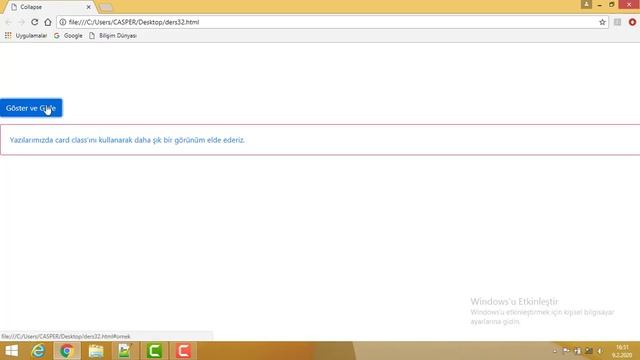Screen dimensions: 640x360
Task: Open a new browser tab
Action: 106,7
